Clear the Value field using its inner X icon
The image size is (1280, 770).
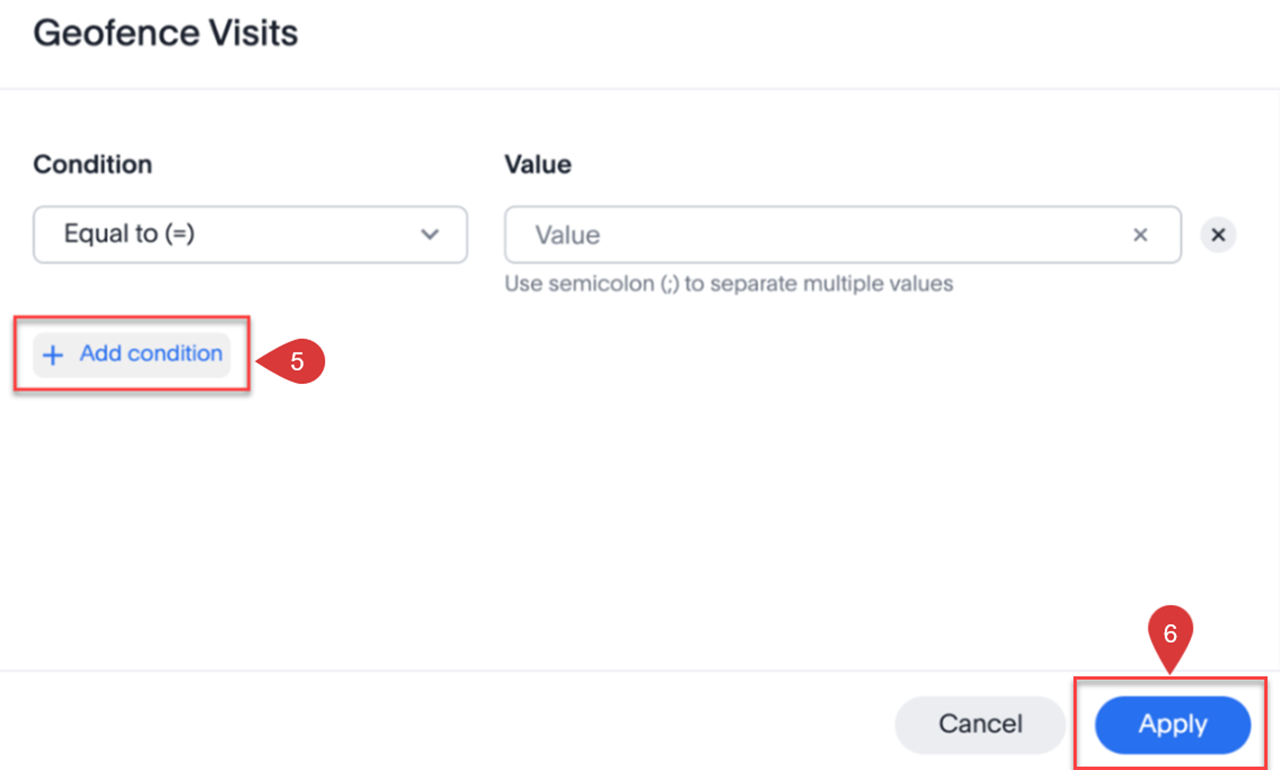[1140, 235]
